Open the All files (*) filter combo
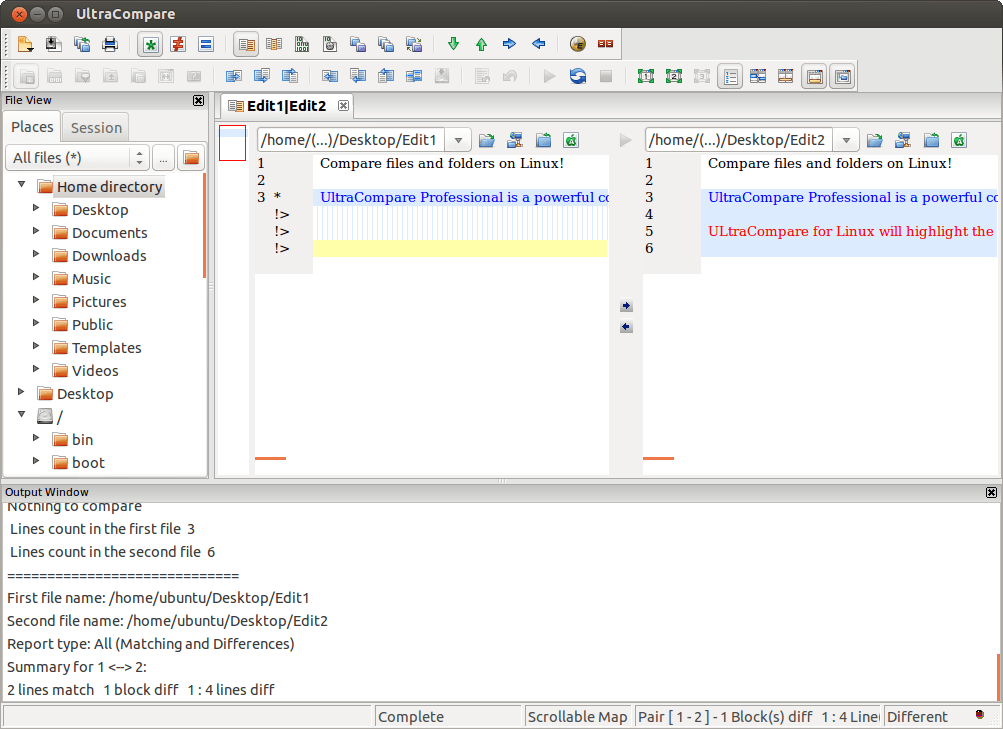 (x=77, y=158)
